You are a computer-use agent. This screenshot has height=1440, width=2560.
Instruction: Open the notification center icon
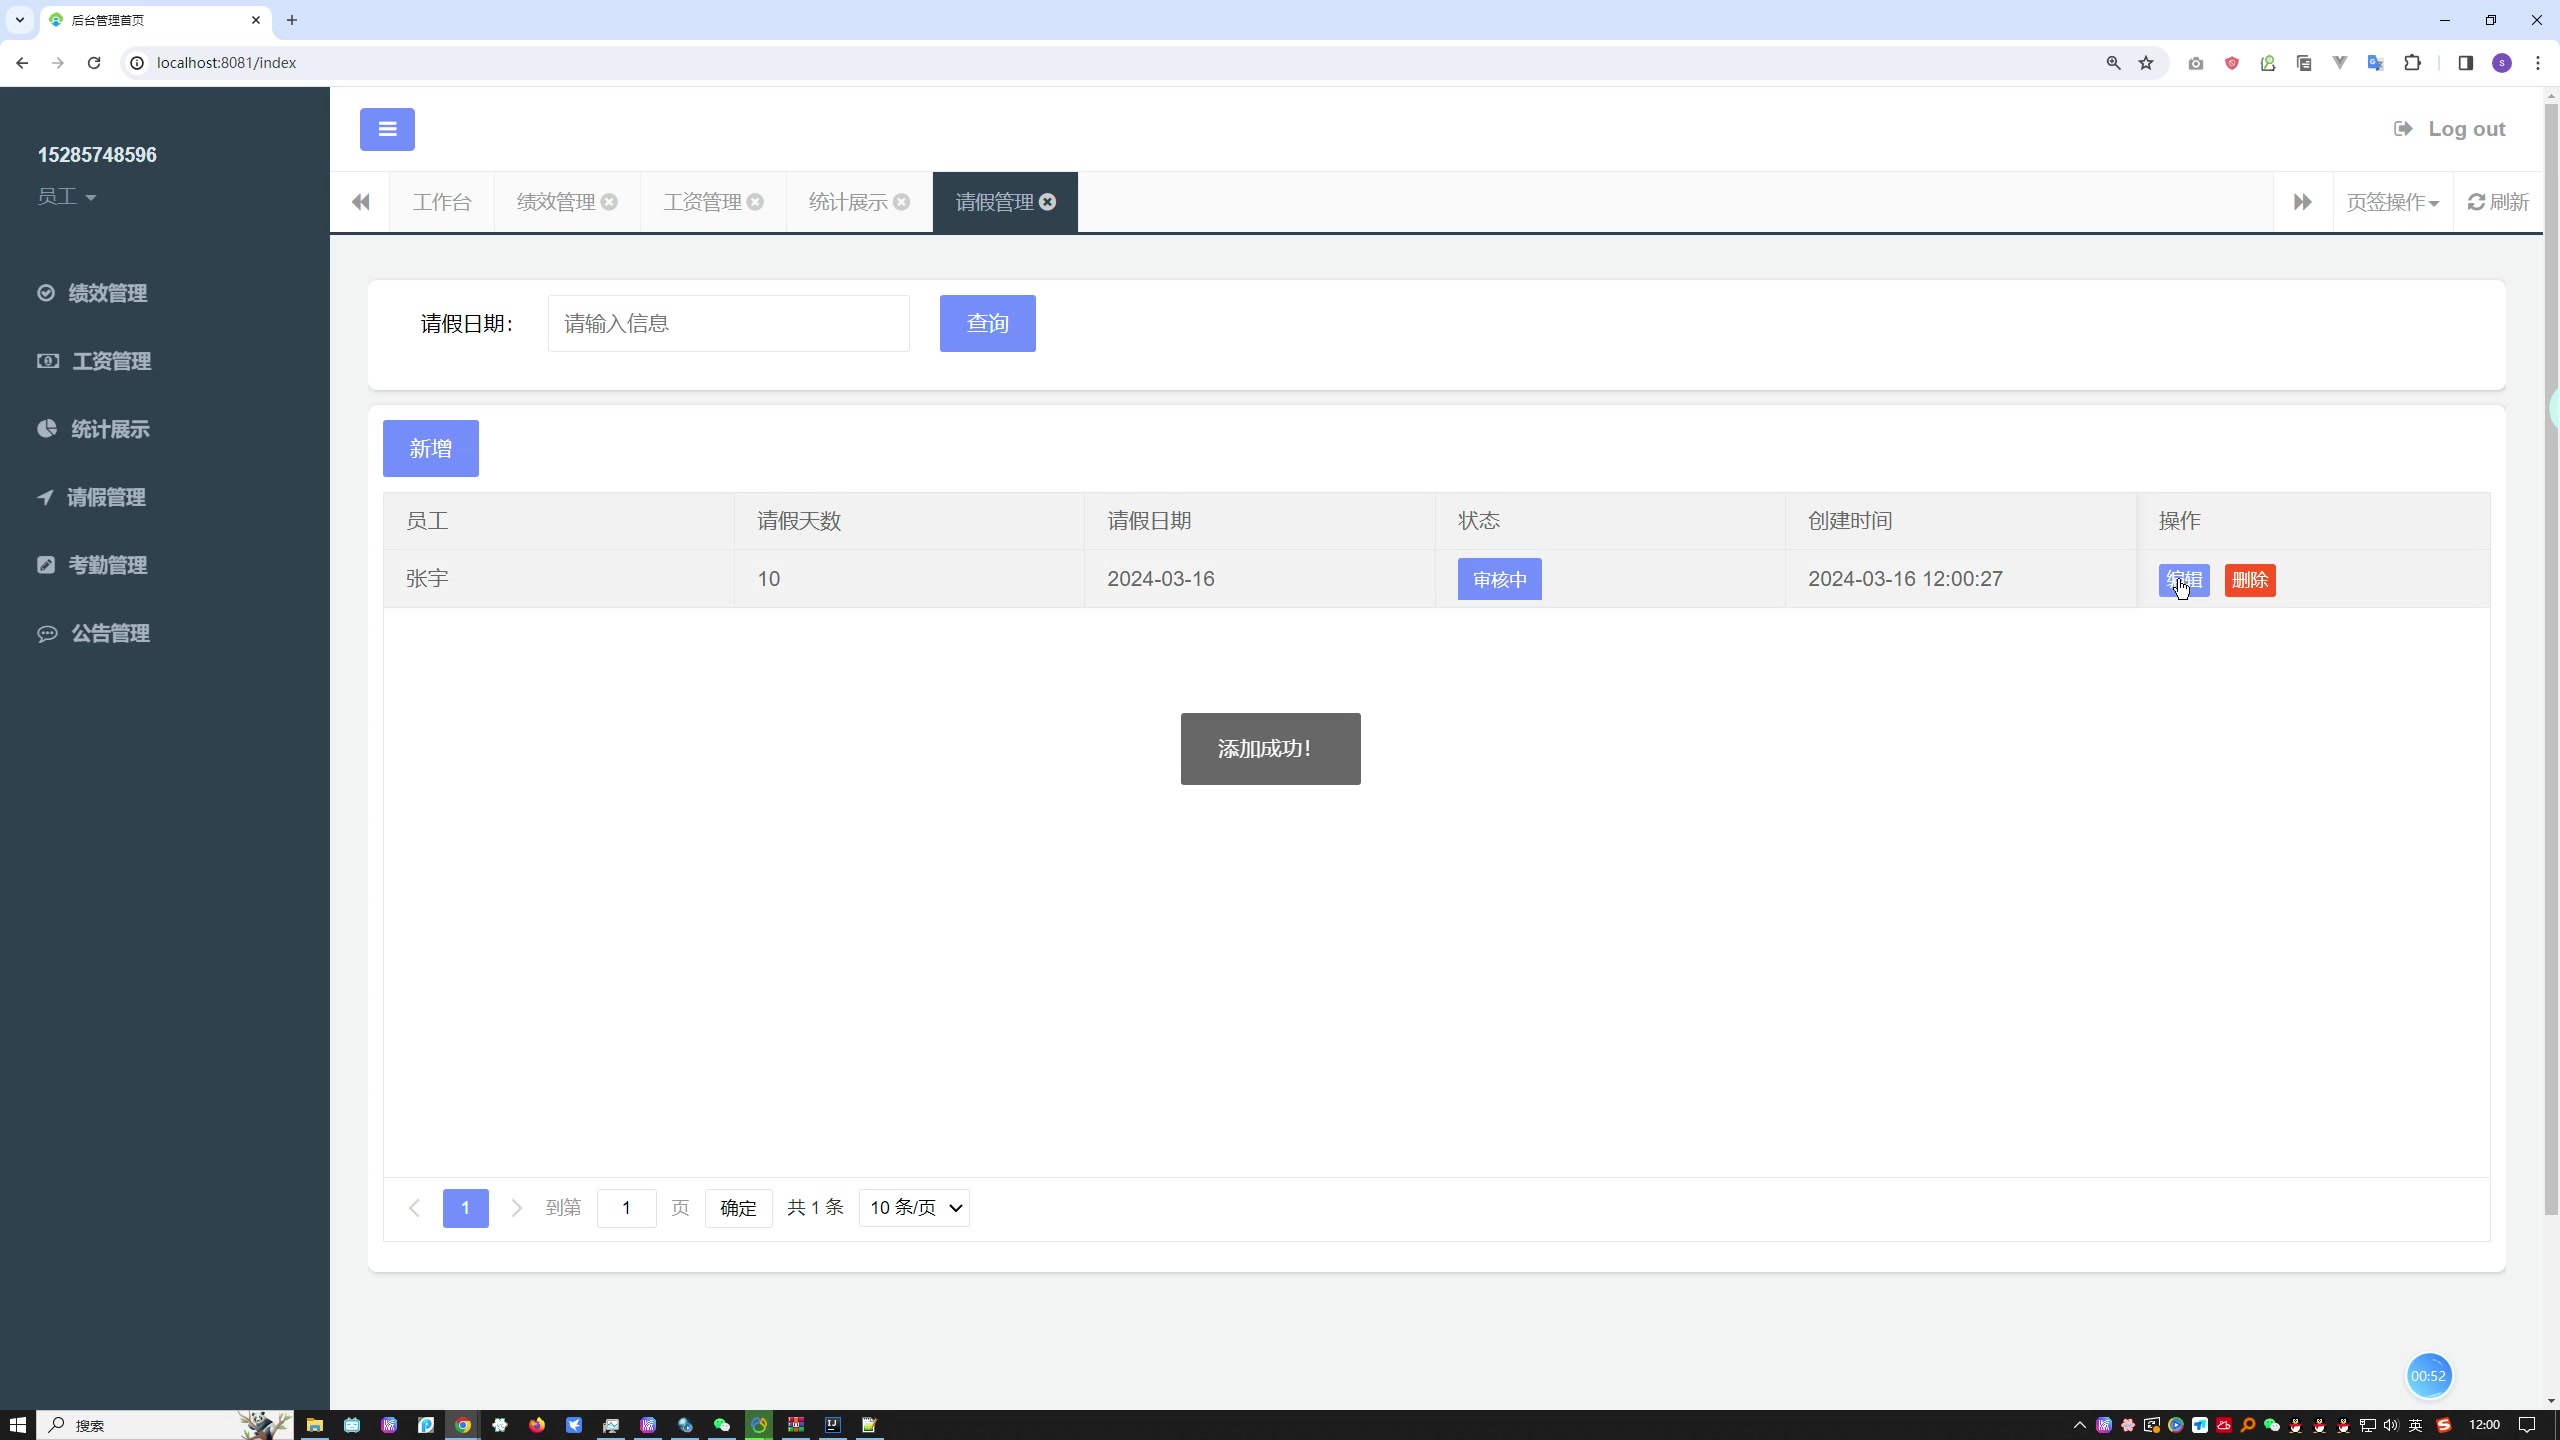[2527, 1425]
